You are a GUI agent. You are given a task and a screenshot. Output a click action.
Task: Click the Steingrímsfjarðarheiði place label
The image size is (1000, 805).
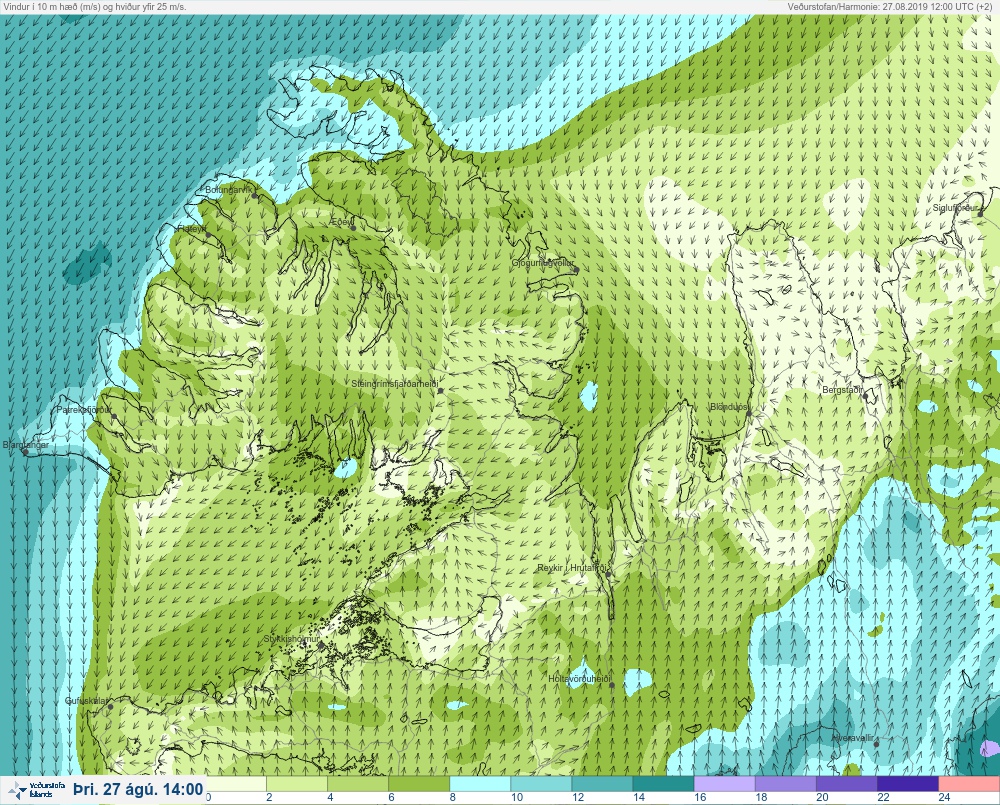click(x=395, y=384)
